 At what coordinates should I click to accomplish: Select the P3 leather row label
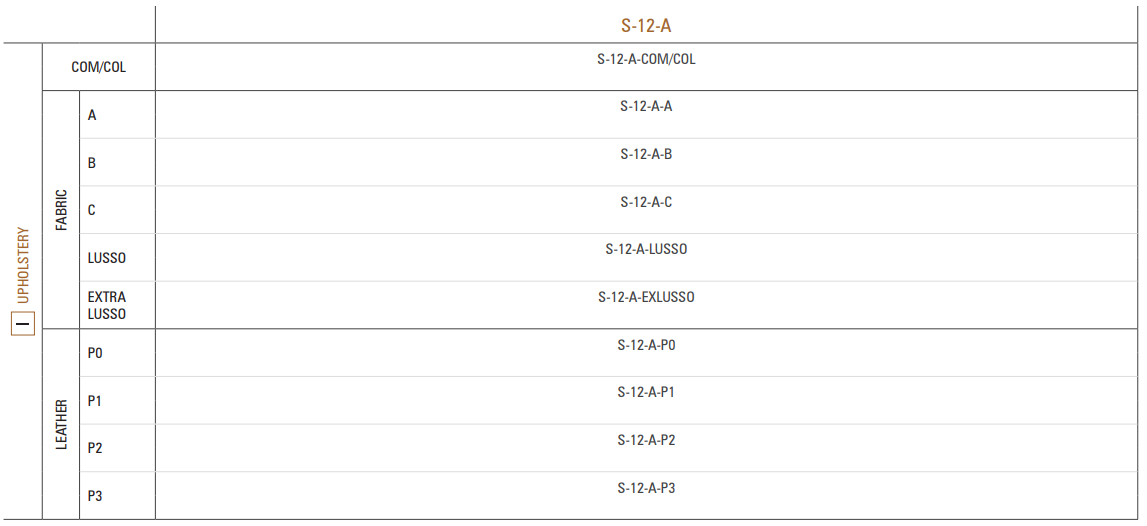tap(95, 496)
